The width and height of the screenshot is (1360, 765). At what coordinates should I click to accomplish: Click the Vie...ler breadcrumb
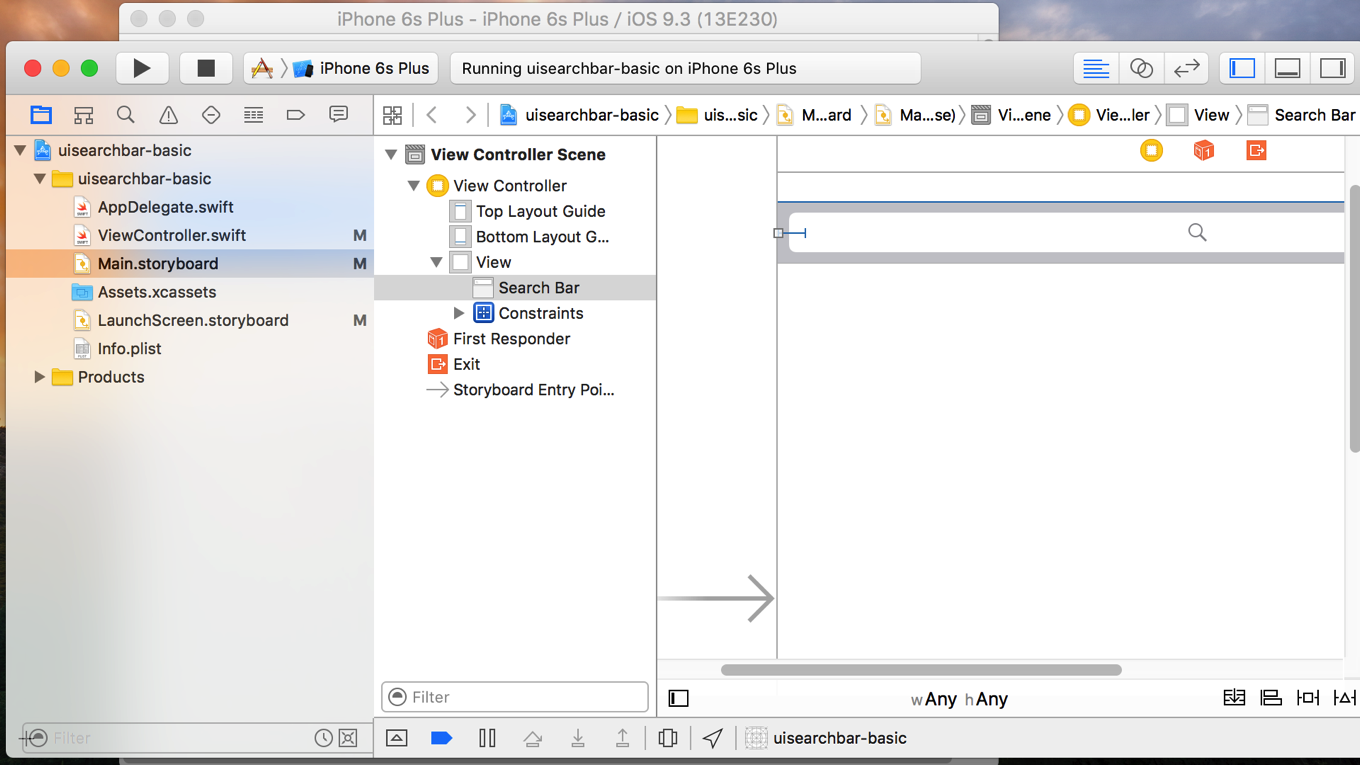[x=1109, y=115]
